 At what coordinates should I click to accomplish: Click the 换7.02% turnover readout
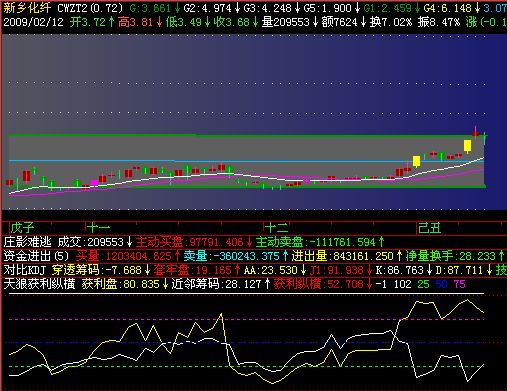tap(391, 22)
